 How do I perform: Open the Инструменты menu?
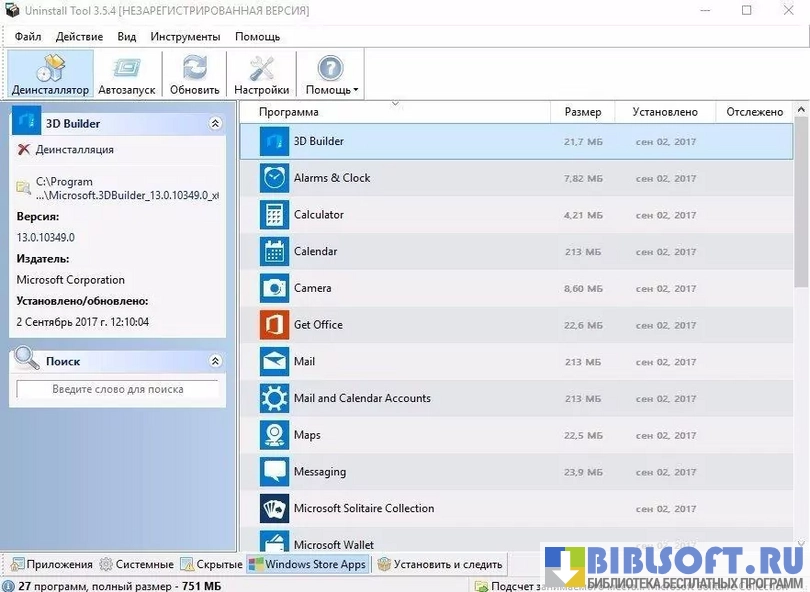tap(184, 36)
